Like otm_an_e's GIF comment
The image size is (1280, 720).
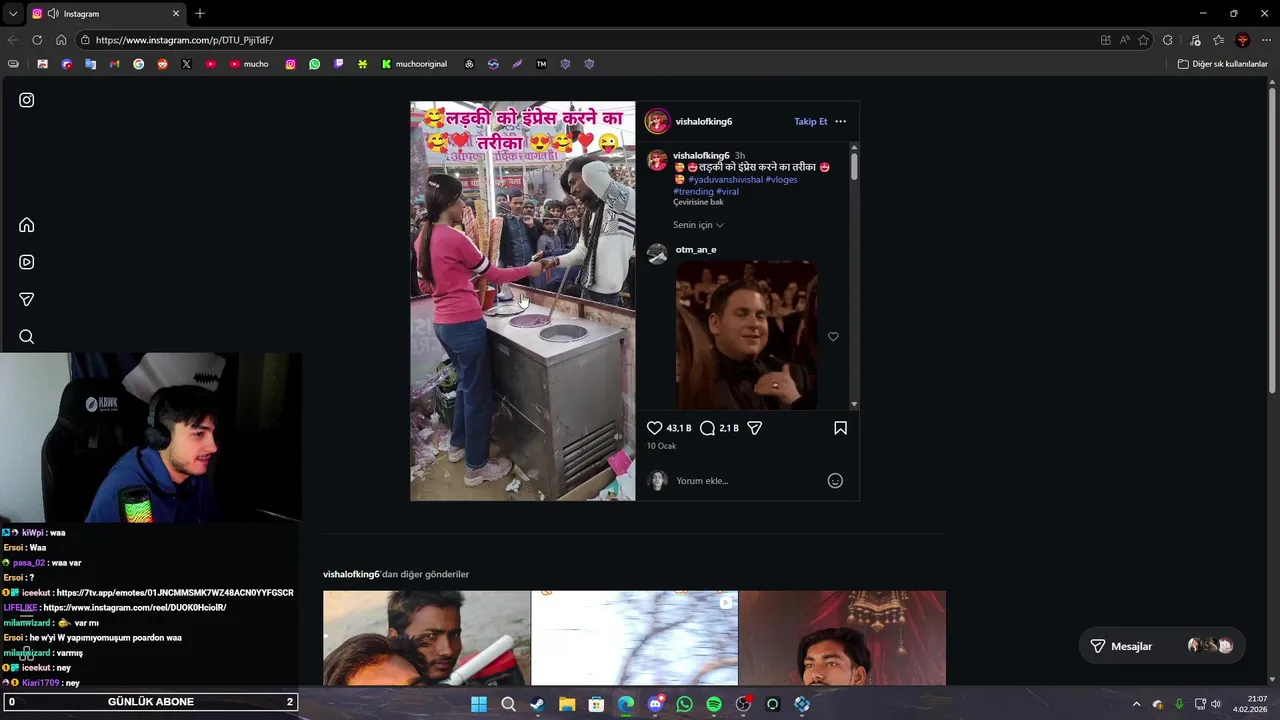click(833, 337)
